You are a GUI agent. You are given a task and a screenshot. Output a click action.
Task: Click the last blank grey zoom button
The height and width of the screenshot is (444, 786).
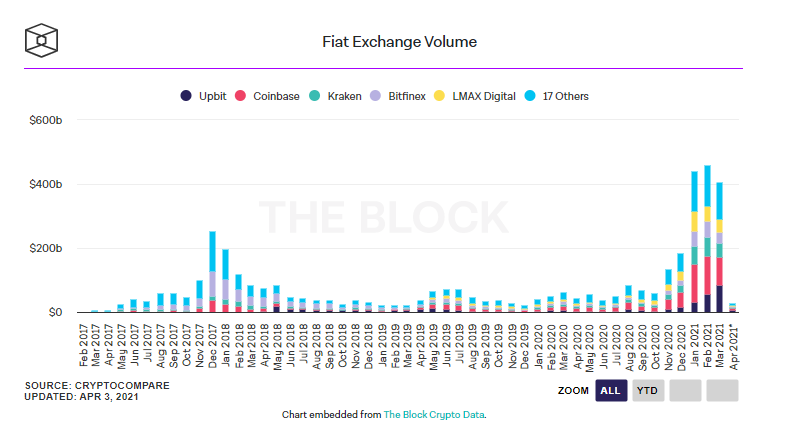(722, 390)
